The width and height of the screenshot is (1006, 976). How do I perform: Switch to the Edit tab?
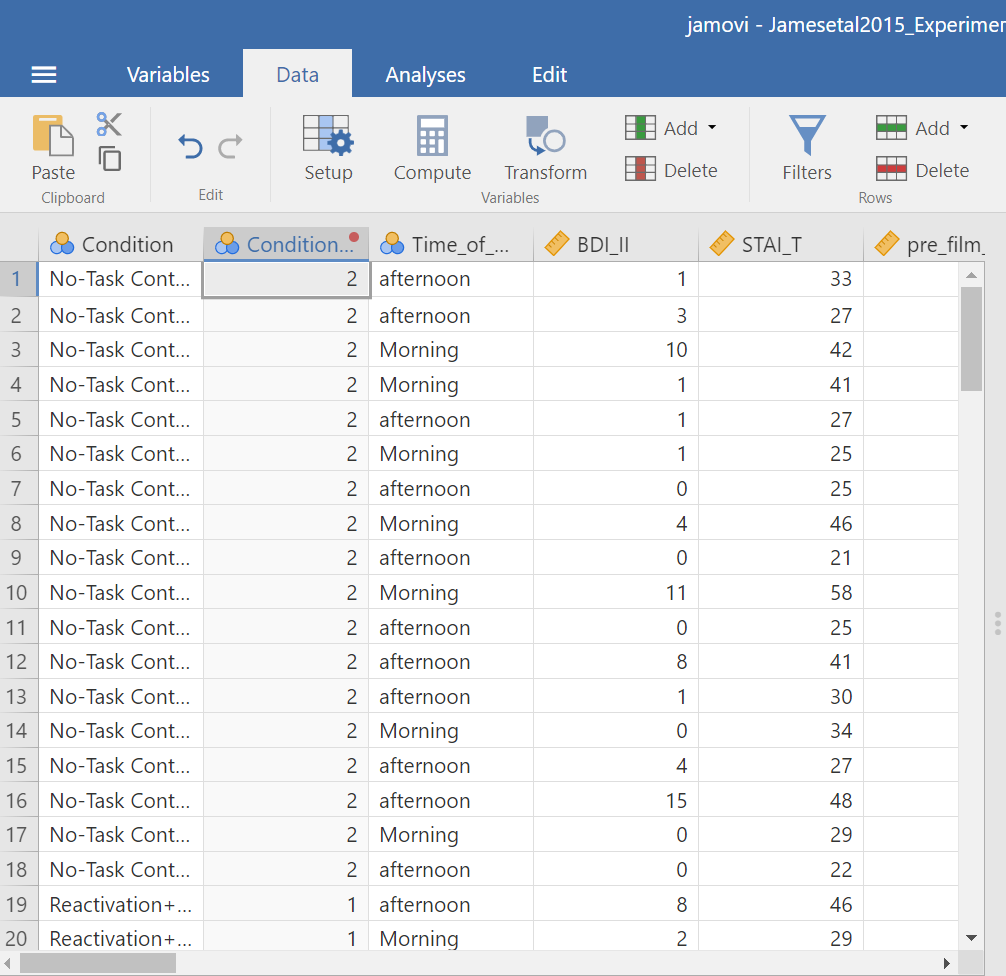(549, 75)
